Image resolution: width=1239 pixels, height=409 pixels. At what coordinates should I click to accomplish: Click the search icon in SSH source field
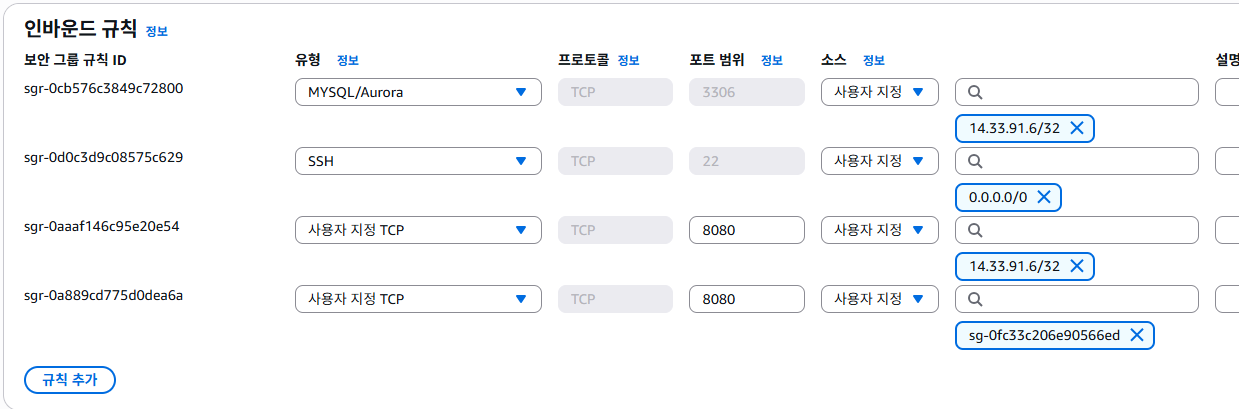pos(975,161)
